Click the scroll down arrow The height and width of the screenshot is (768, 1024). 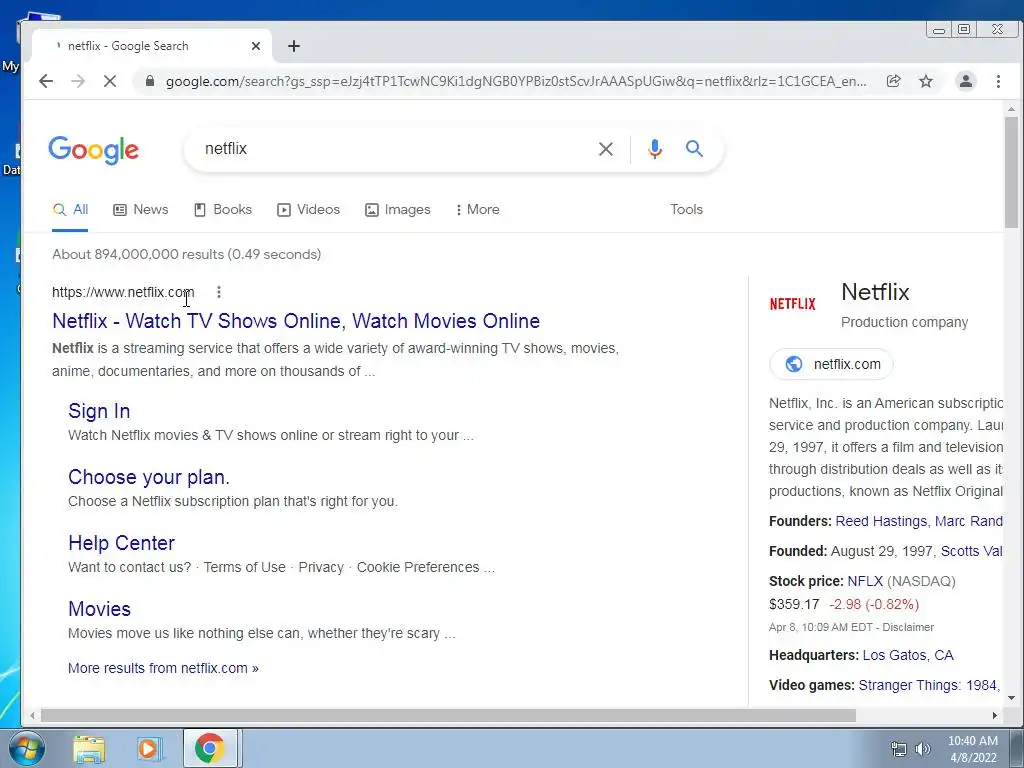(x=1011, y=697)
